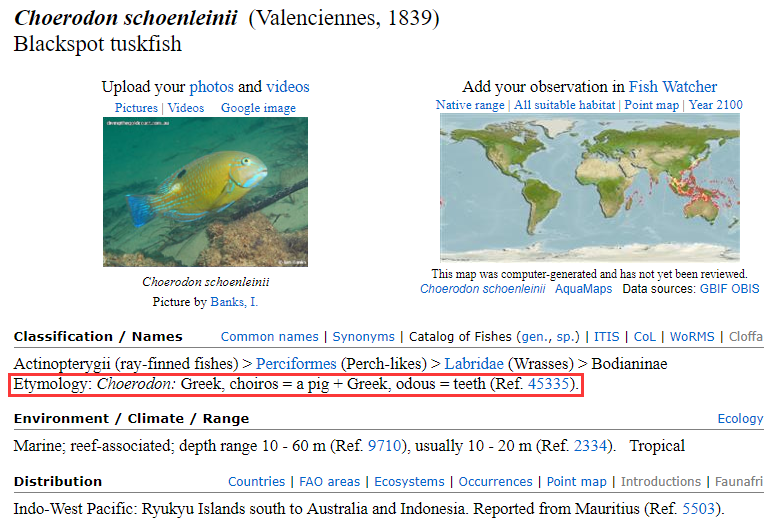Click the 'Choerodon schoenleinii' species title
The height and width of the screenshot is (525, 779).
[x=126, y=18]
